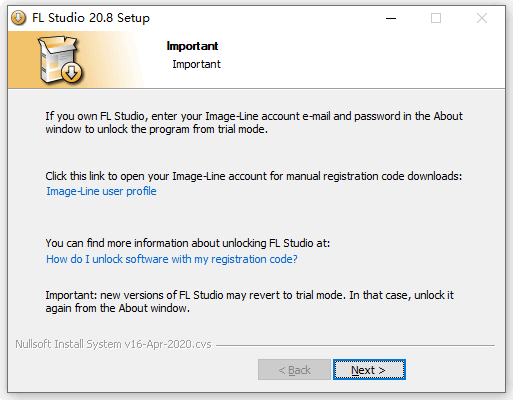Minimize the FL Studio Setup window
Viewport: 513px width, 400px height.
pos(391,18)
